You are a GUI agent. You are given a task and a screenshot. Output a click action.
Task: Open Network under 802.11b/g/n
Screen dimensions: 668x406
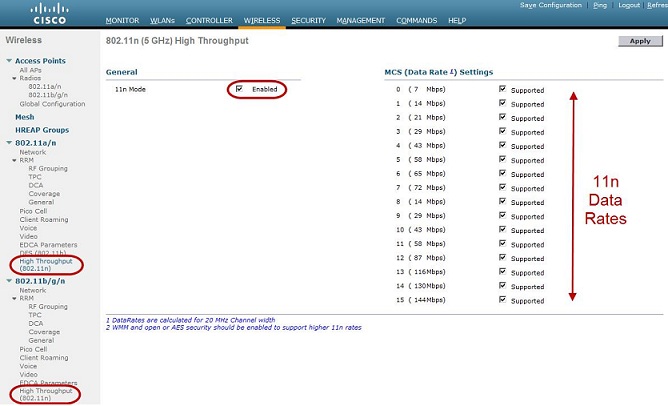(x=33, y=290)
